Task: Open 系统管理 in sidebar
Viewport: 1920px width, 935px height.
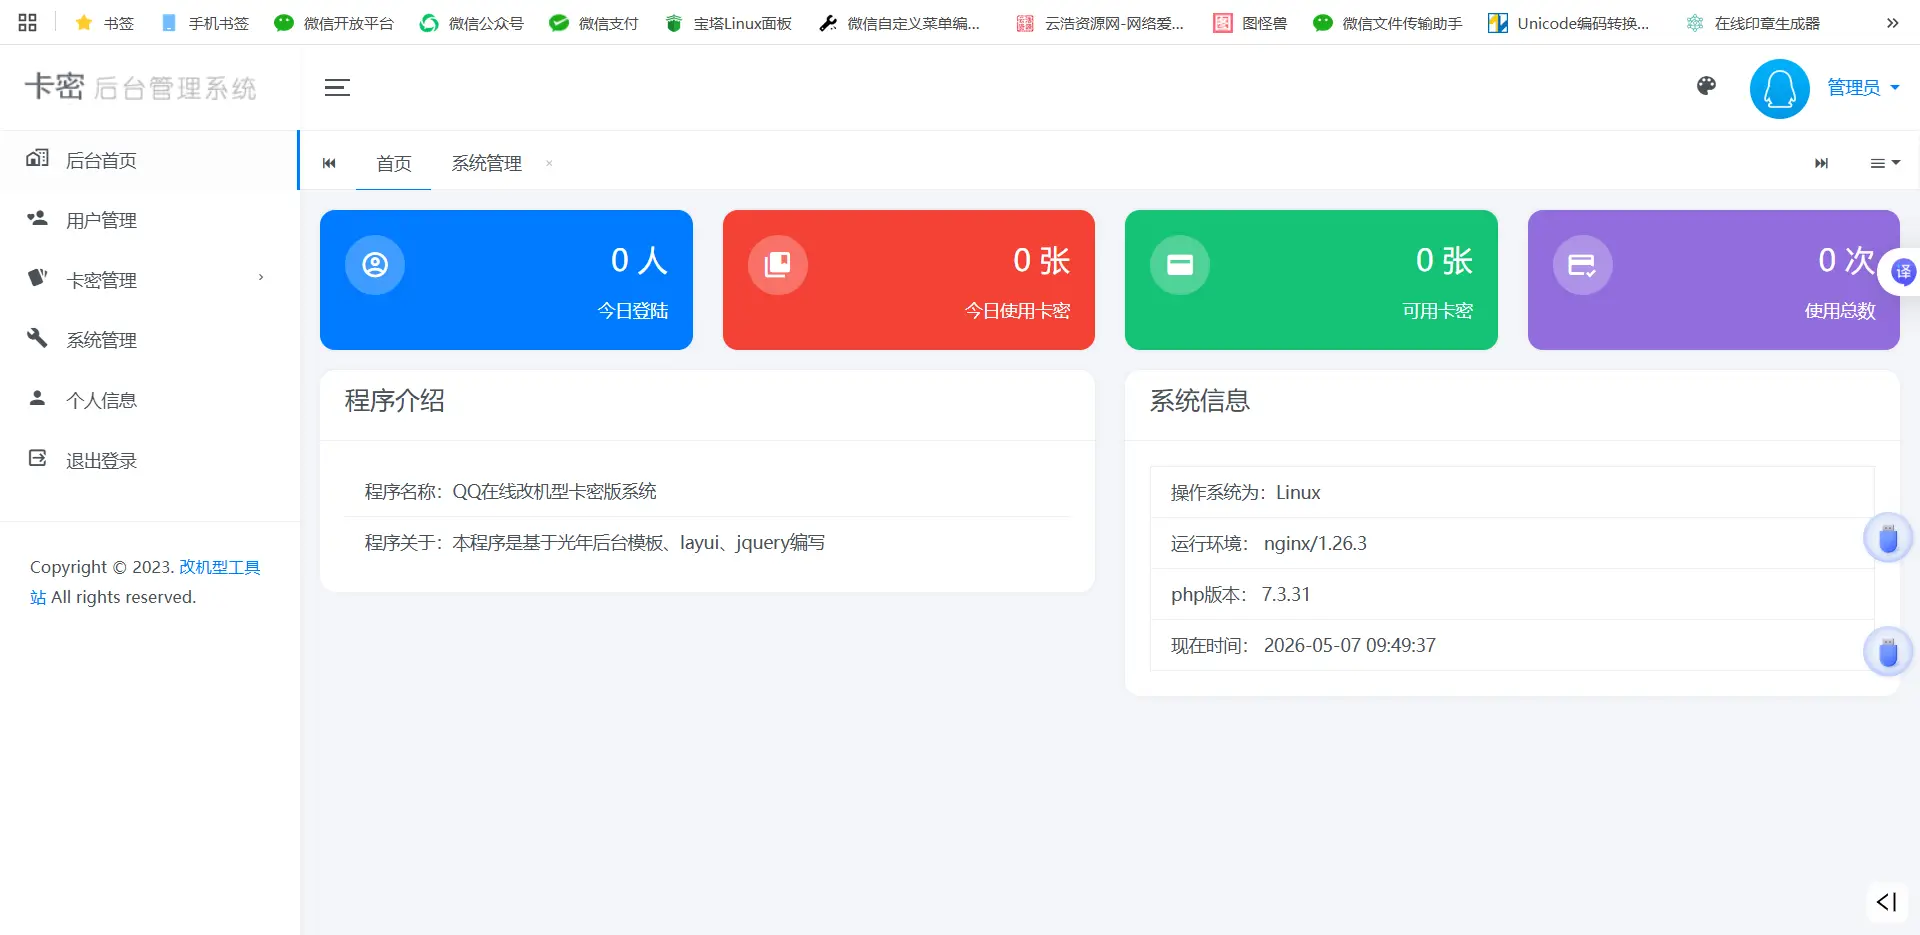Action: [x=149, y=340]
